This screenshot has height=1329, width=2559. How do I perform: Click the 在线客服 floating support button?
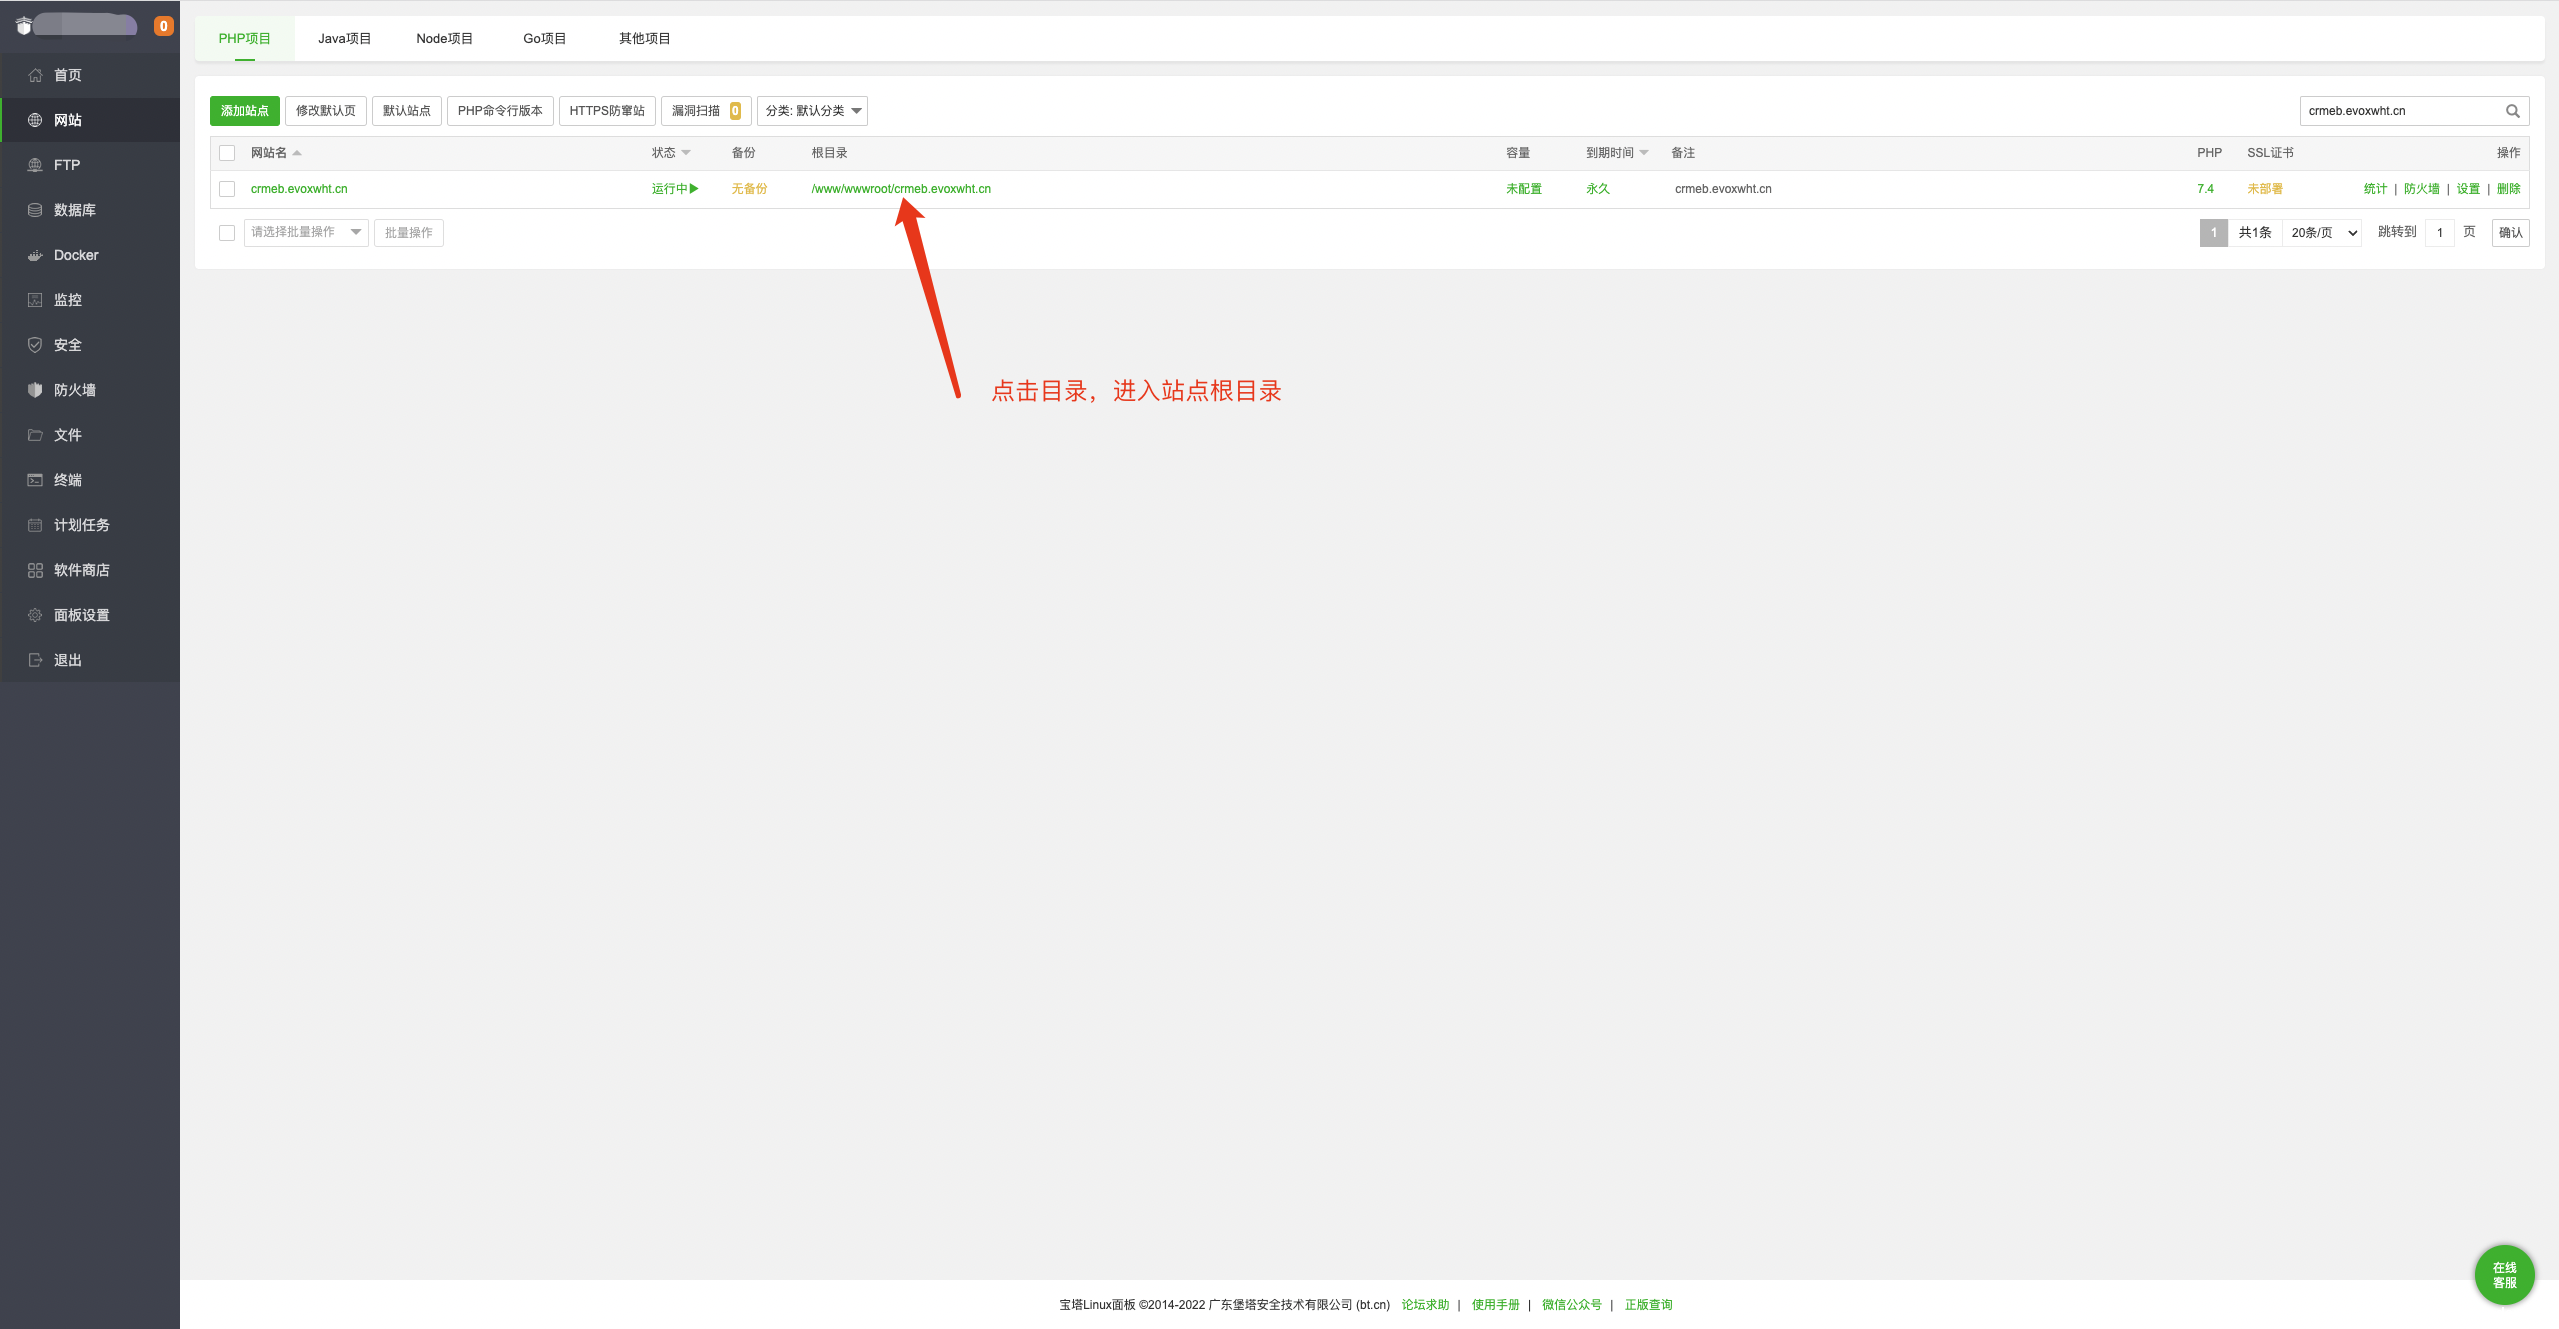[2503, 1275]
